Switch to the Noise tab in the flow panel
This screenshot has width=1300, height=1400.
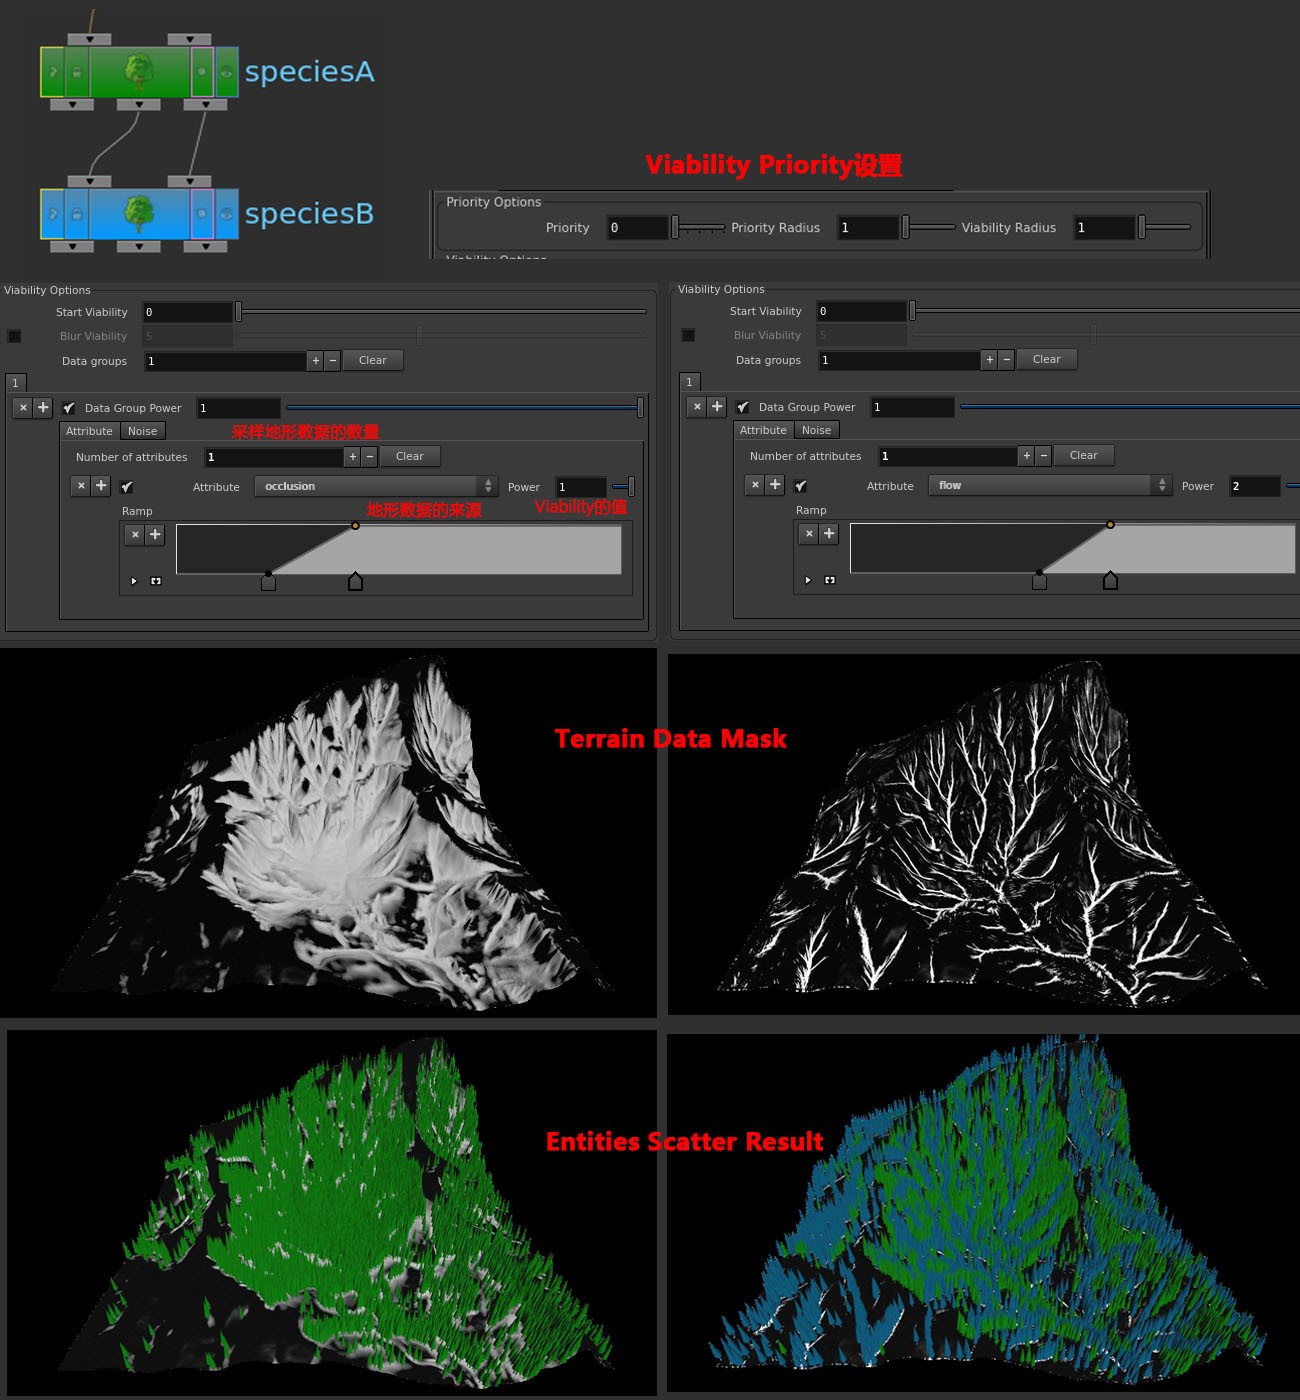tap(816, 430)
